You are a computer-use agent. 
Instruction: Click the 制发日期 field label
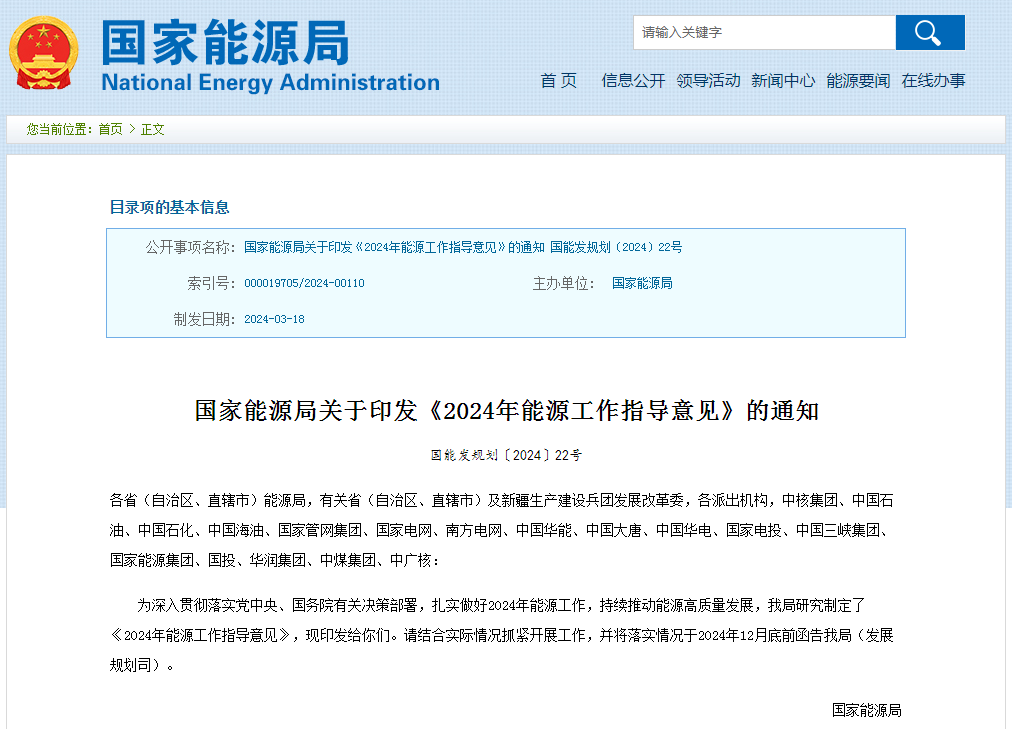[x=204, y=319]
